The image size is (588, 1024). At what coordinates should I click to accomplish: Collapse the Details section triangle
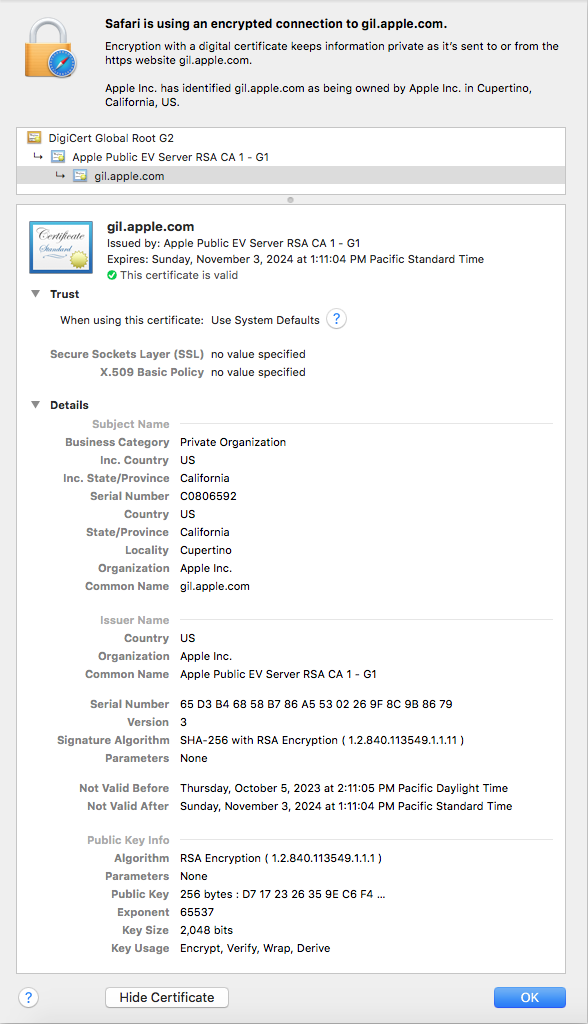[x=35, y=405]
